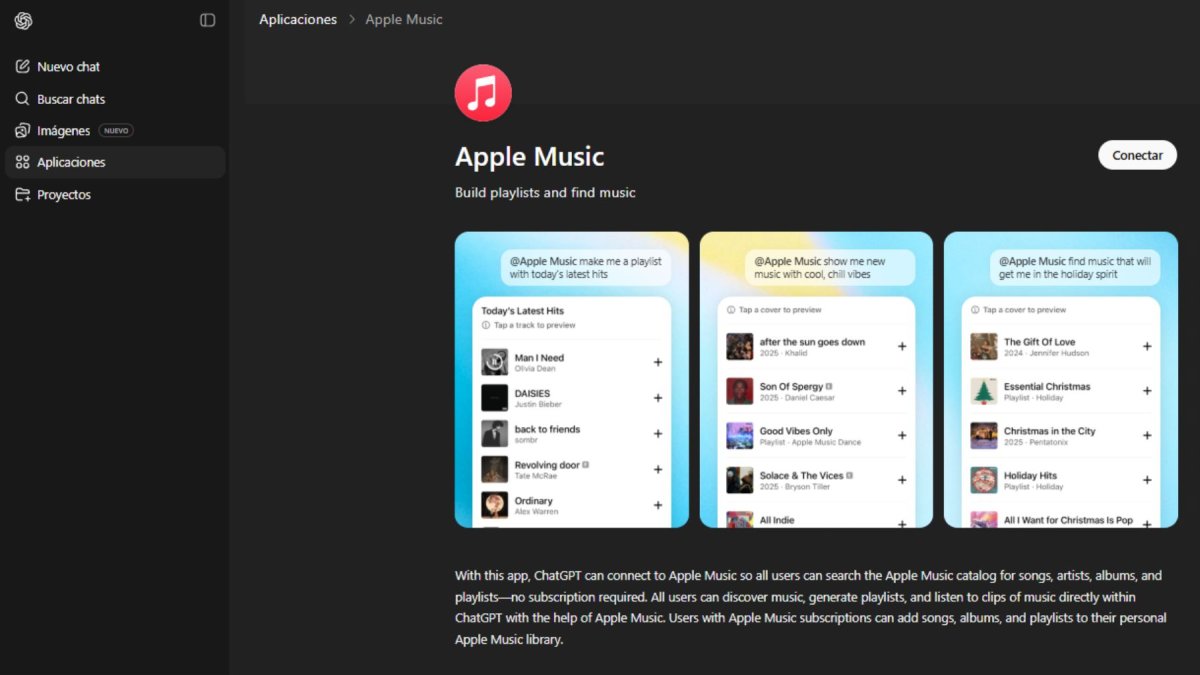
Task: Go to Aplicaciones in the breadcrumb
Action: tap(298, 20)
